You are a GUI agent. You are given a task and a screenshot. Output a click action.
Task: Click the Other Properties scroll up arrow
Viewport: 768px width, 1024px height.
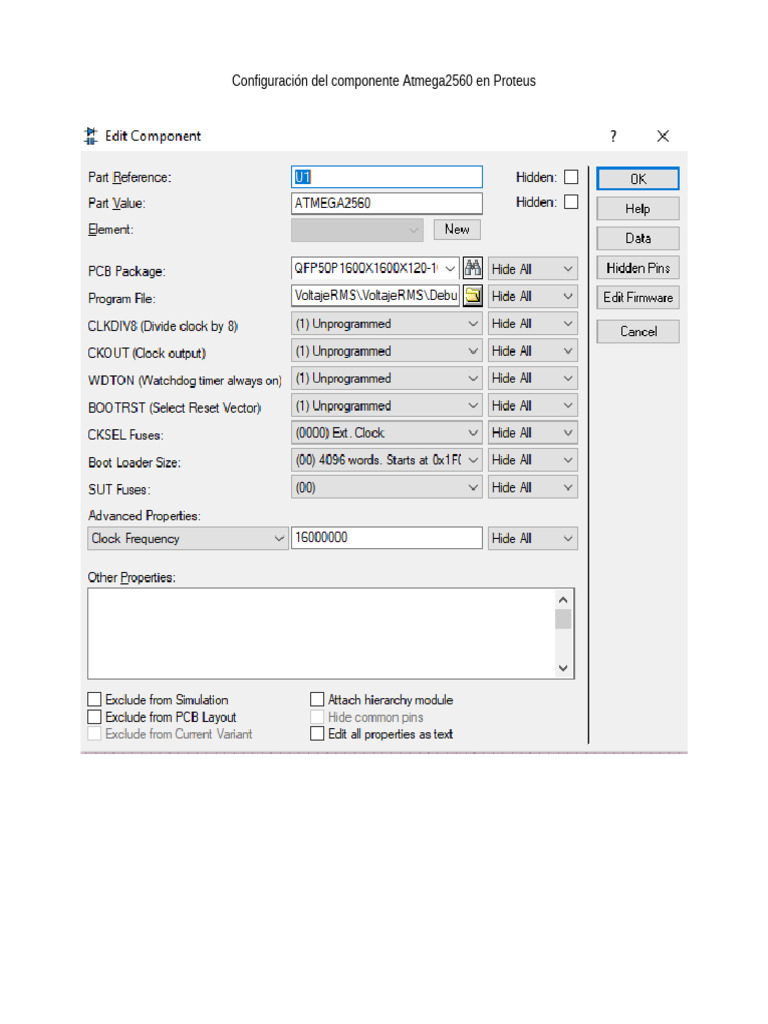[563, 600]
